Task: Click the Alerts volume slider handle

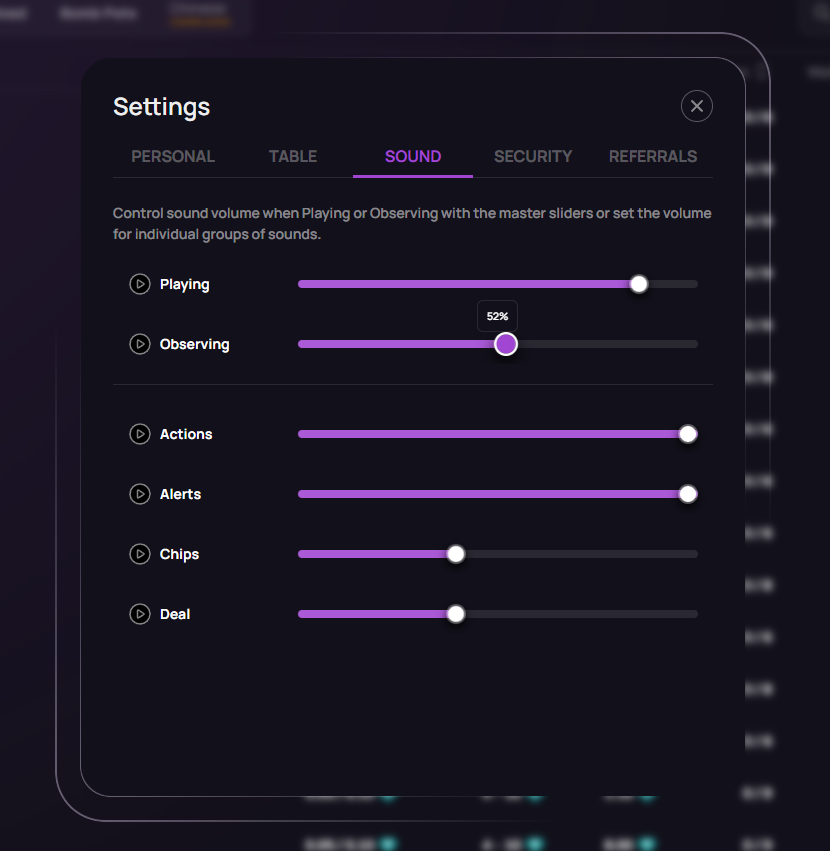Action: coord(688,494)
